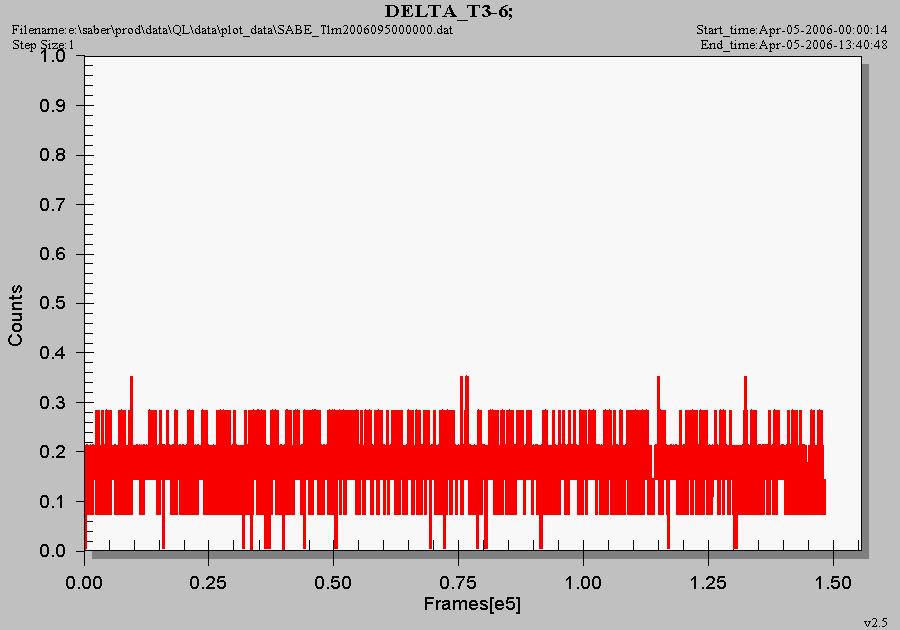Click y-axis tick label 0.5
The image size is (900, 630).
(x=52, y=304)
